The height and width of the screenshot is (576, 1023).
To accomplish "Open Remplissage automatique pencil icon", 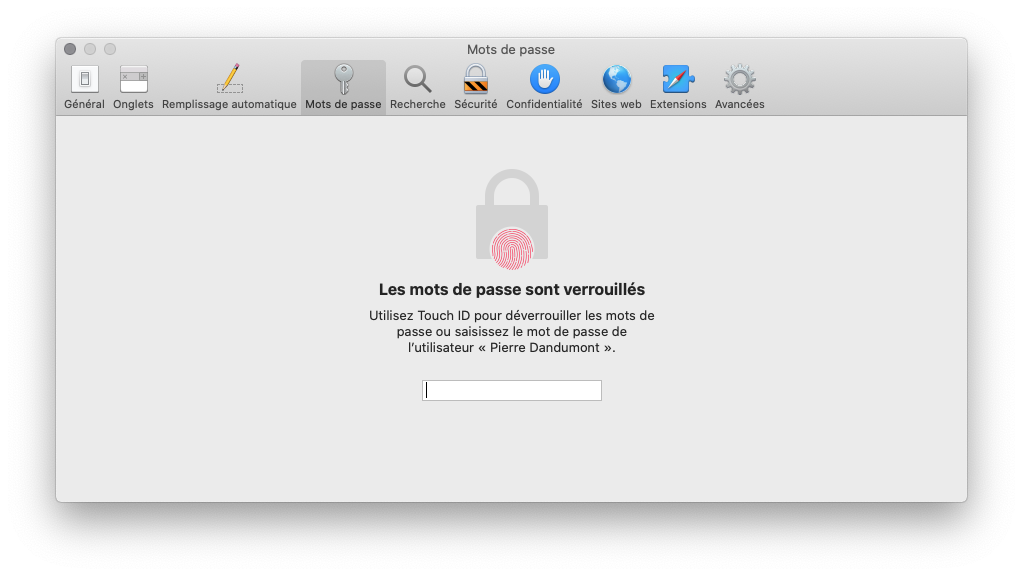I will pos(229,79).
